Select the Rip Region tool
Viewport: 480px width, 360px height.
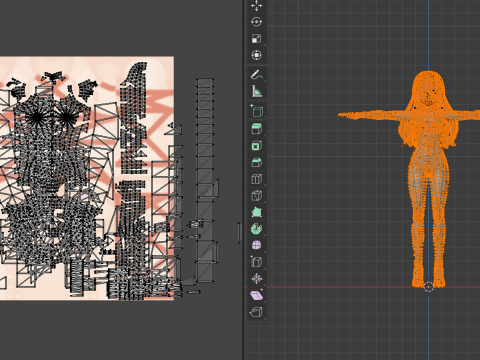pos(256,312)
